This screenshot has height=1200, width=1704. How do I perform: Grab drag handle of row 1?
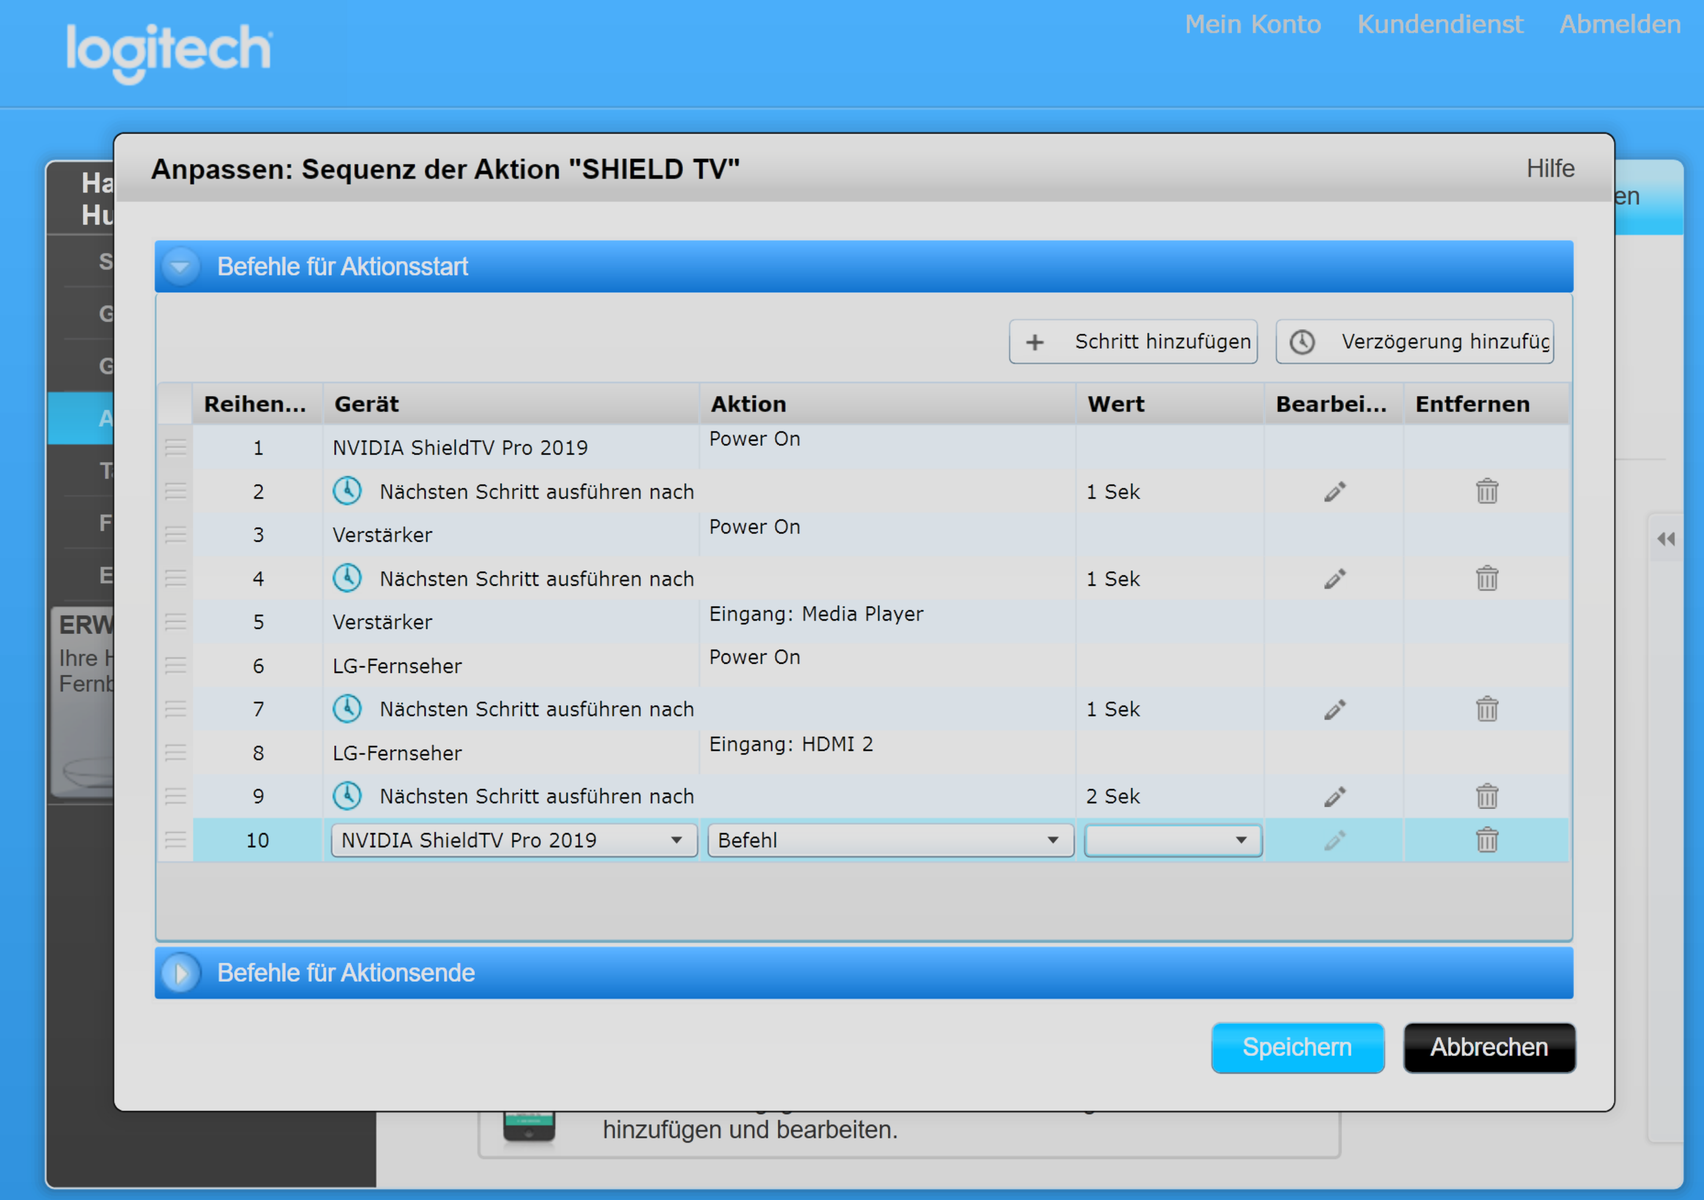(x=176, y=447)
